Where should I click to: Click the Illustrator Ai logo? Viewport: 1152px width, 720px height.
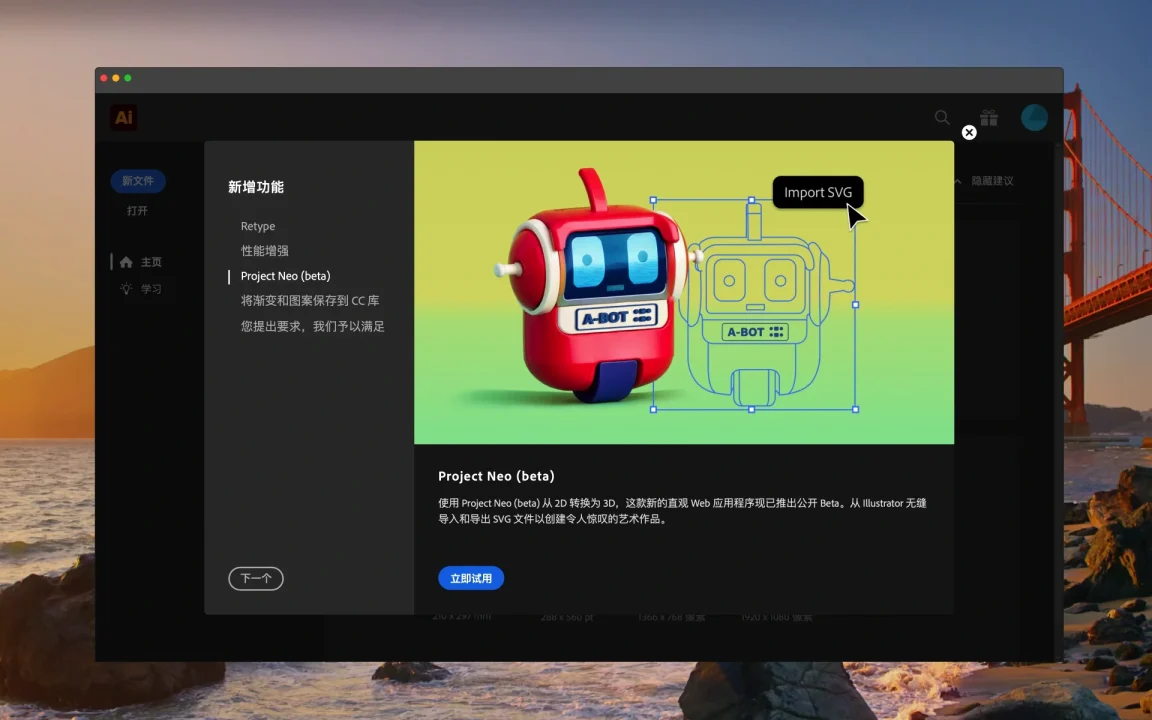123,118
